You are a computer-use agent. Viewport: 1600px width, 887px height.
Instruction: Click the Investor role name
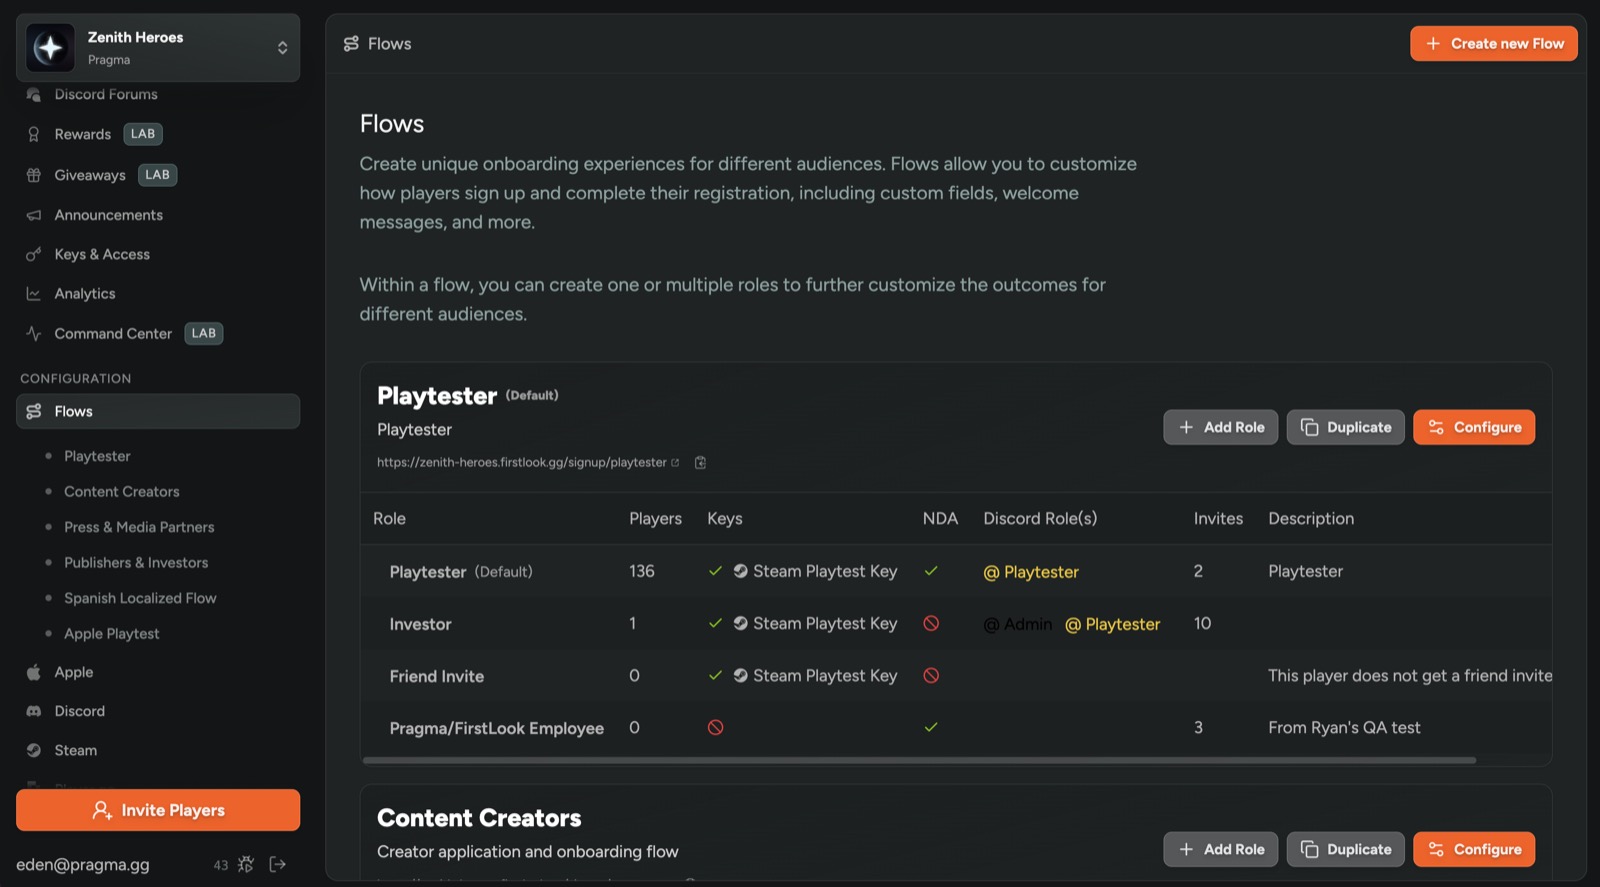pos(420,624)
